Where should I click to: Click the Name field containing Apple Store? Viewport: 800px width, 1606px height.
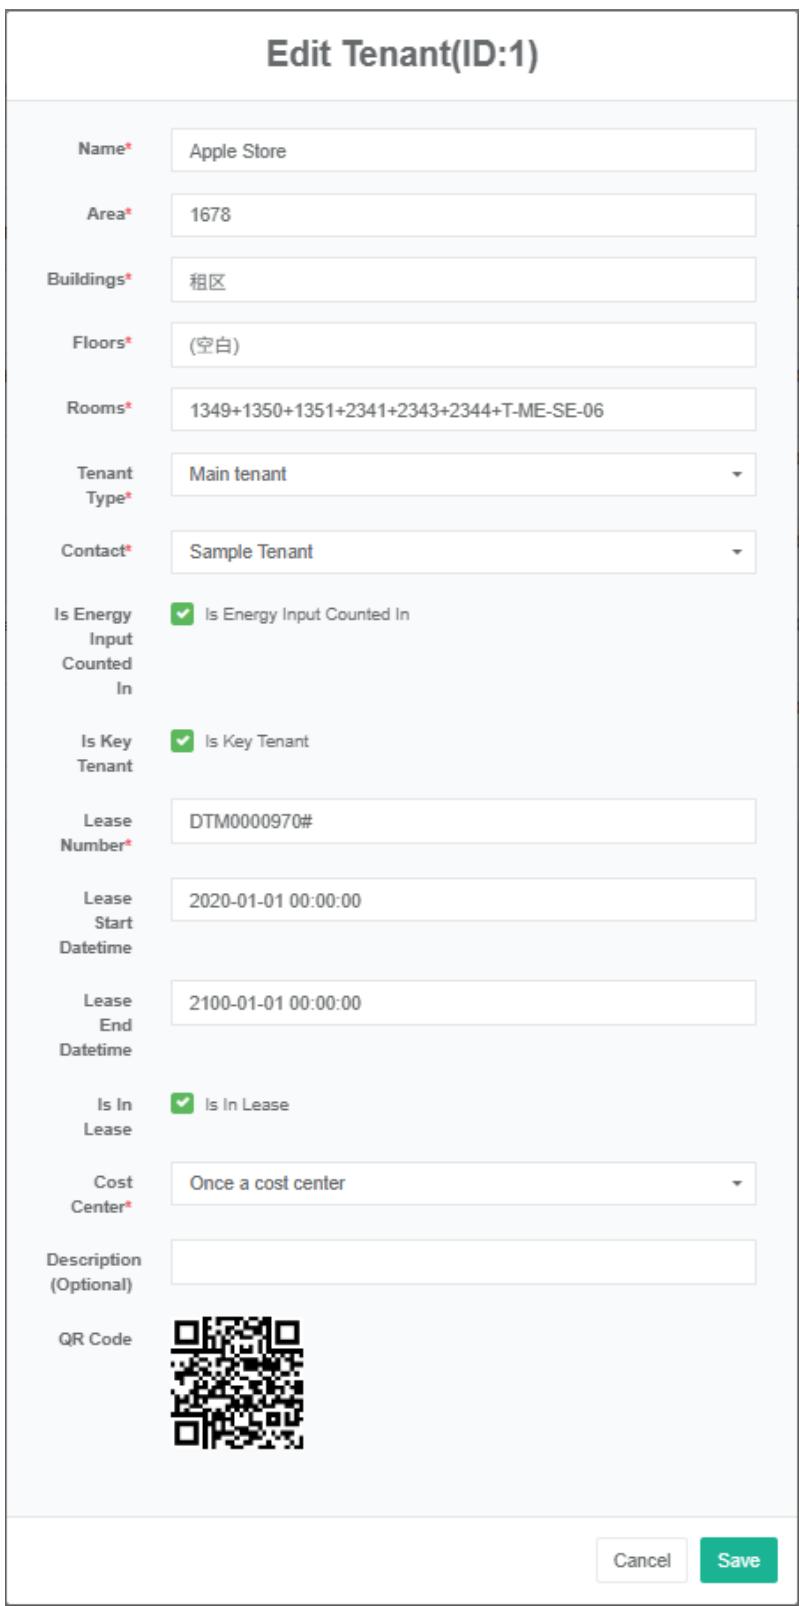pyautogui.click(x=462, y=151)
